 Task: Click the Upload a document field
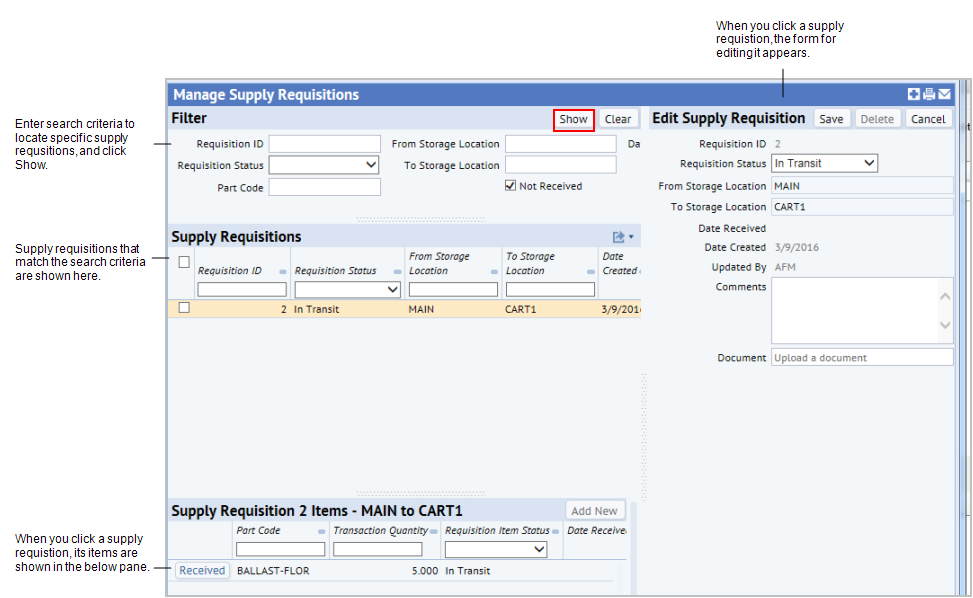tap(862, 357)
